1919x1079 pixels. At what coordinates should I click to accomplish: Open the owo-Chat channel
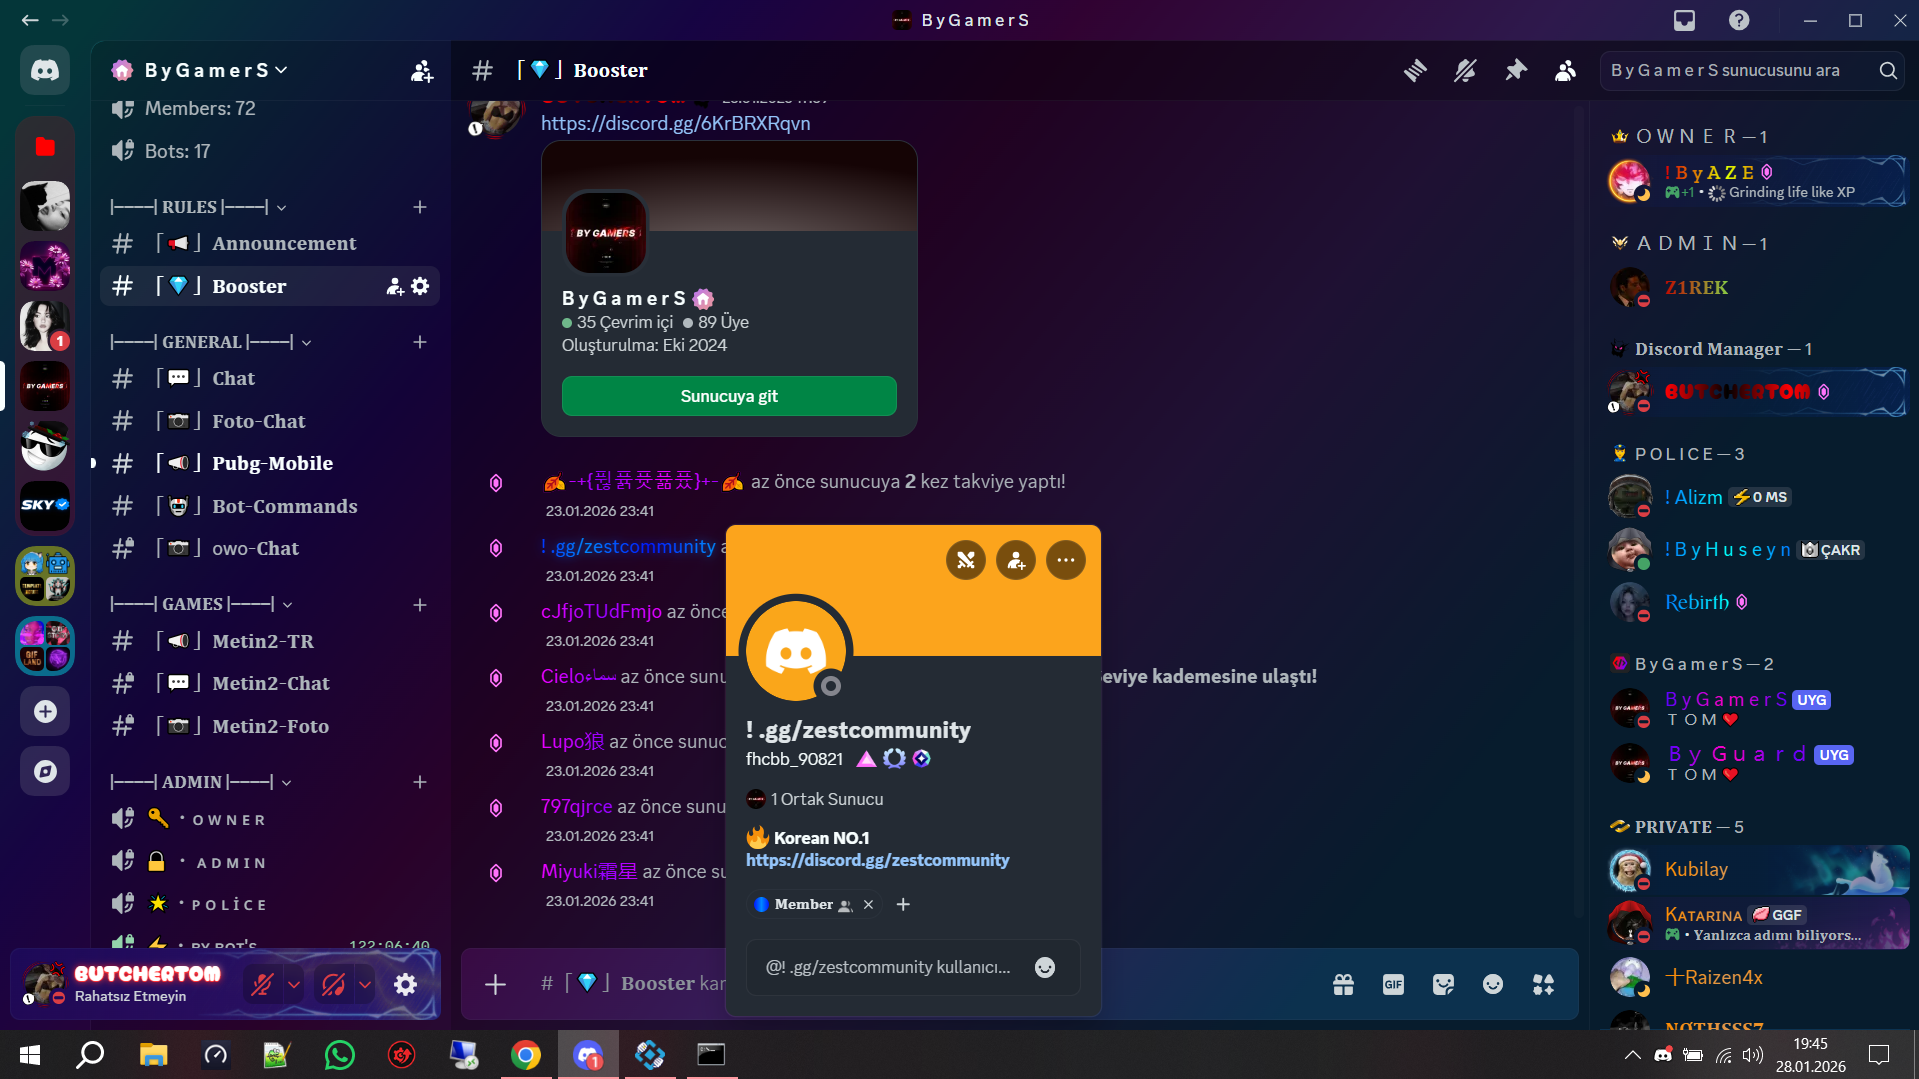click(x=270, y=548)
